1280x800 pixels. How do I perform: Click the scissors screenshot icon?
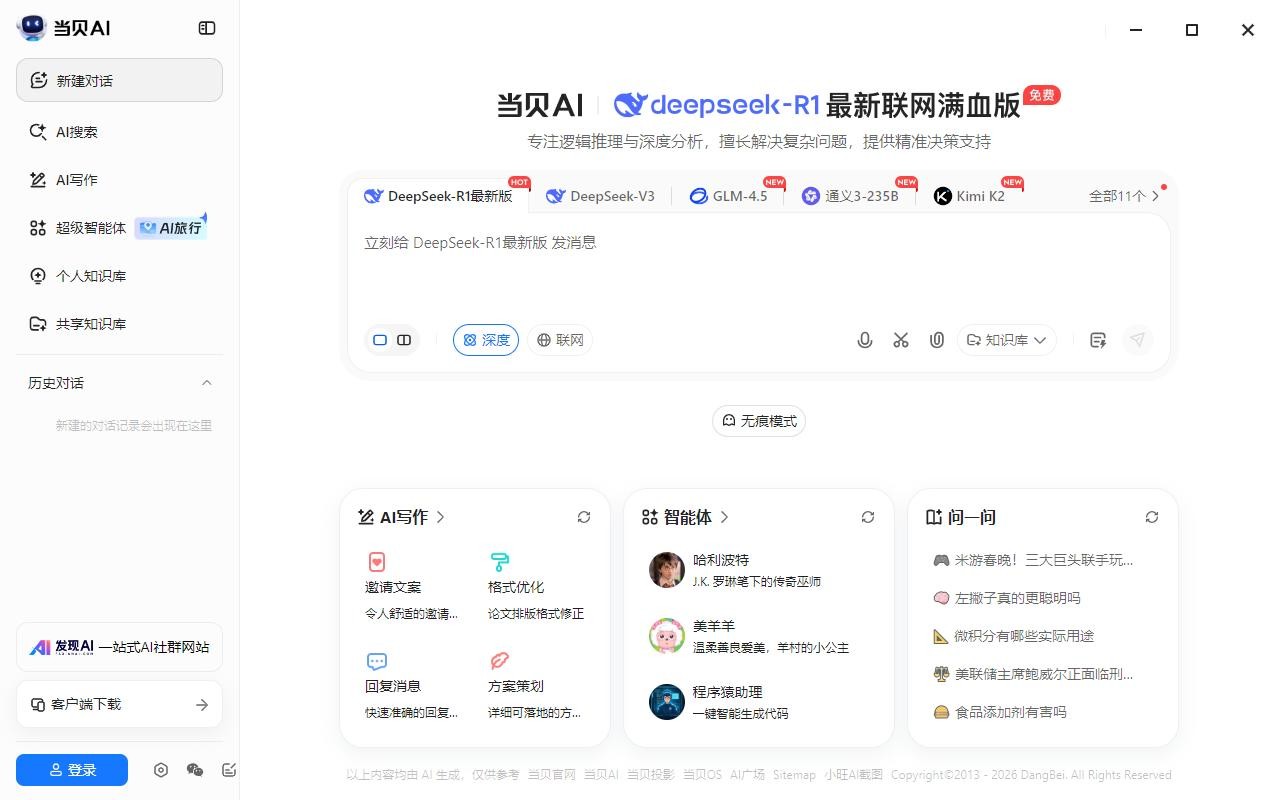click(x=901, y=340)
